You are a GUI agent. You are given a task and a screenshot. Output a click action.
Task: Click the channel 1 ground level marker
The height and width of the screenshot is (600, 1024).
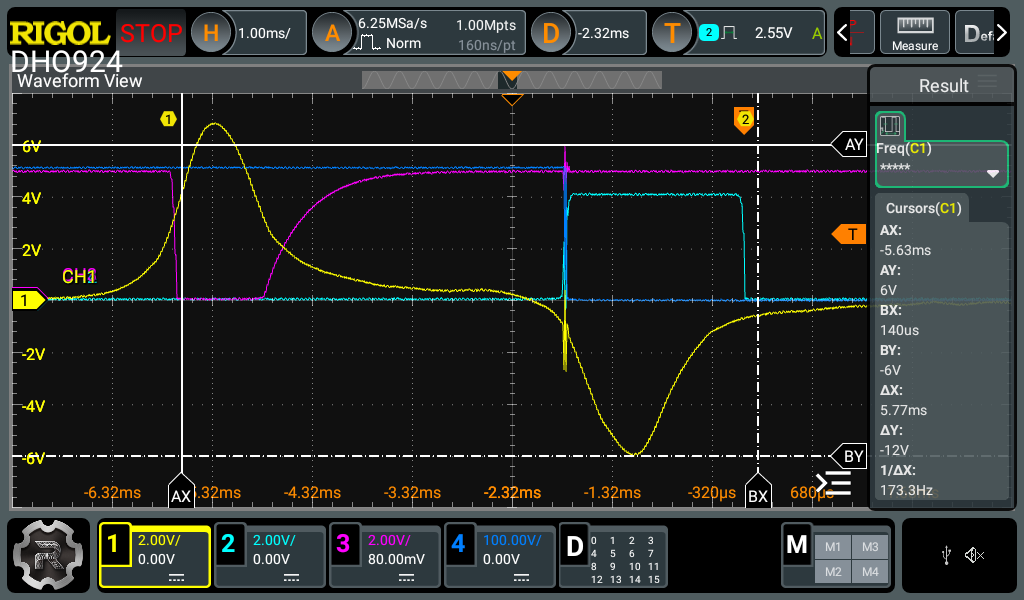tap(28, 300)
